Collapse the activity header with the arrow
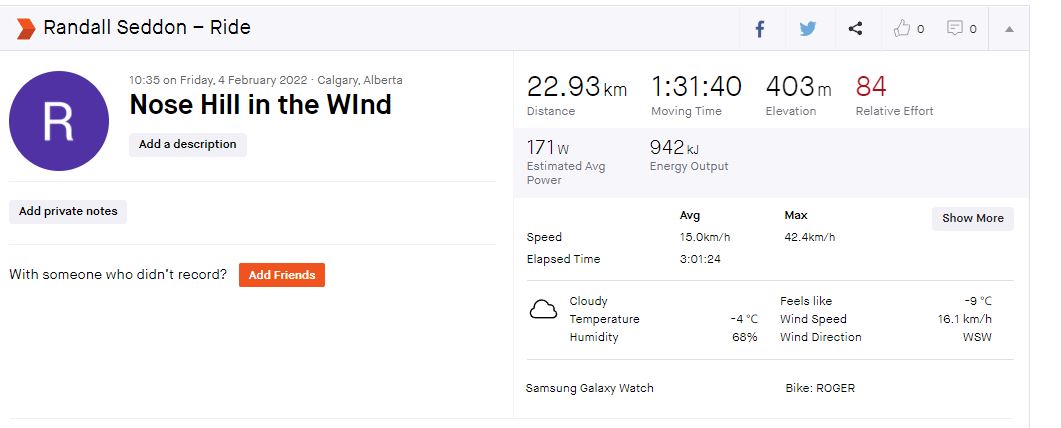 pos(1009,29)
